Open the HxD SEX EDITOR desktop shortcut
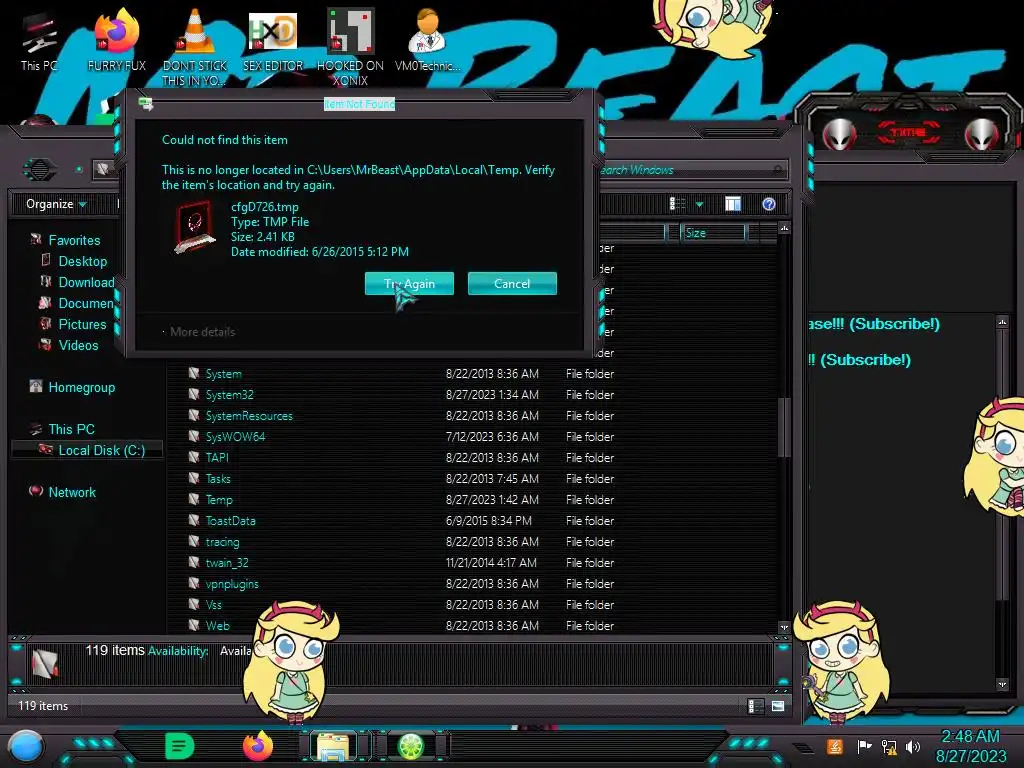Screen dimensions: 1024x768 coord(273,40)
